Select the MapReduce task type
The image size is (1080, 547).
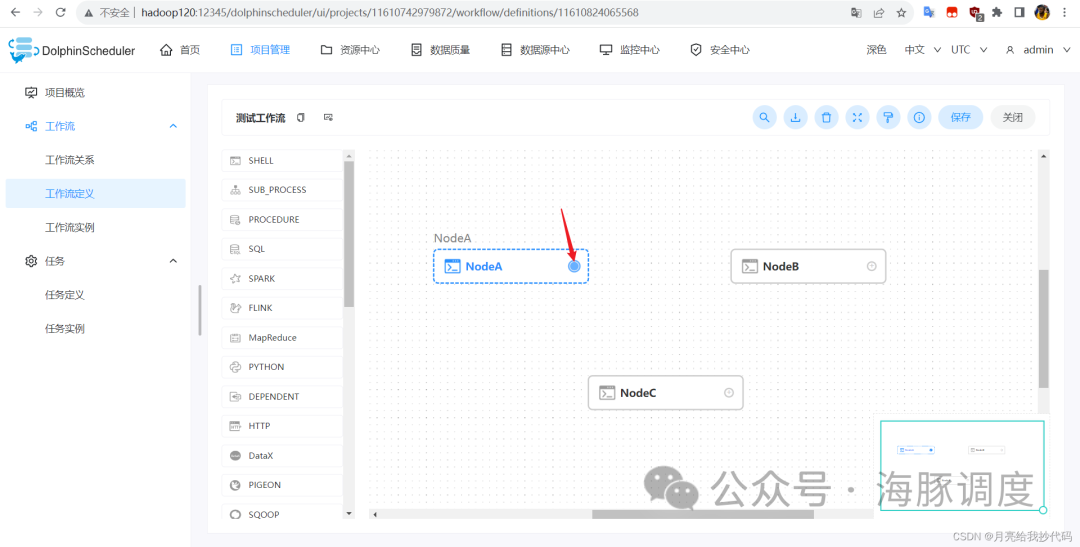(x=282, y=338)
